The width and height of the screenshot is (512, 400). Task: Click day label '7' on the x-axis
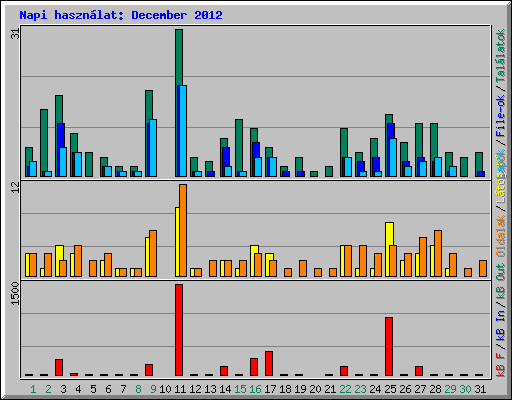pyautogui.click(x=123, y=389)
